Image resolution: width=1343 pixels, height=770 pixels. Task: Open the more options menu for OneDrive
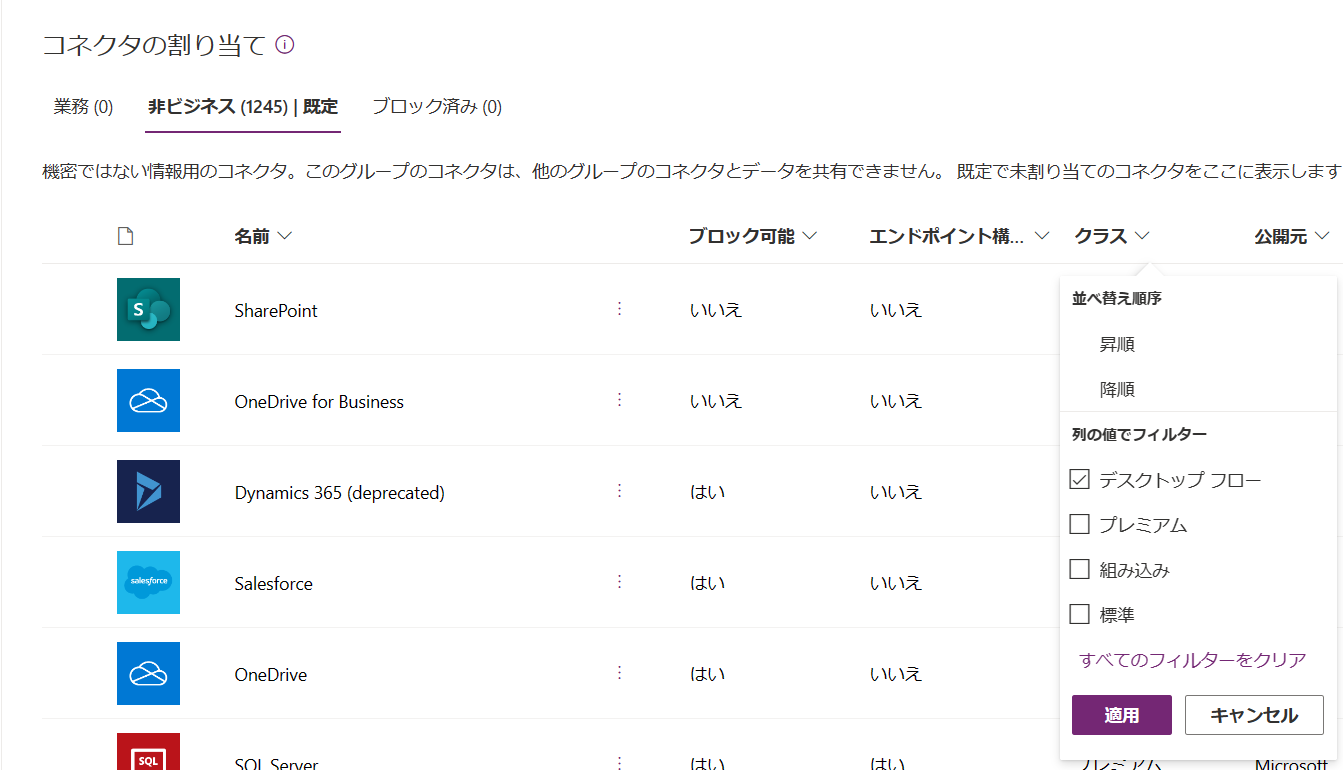(619, 673)
